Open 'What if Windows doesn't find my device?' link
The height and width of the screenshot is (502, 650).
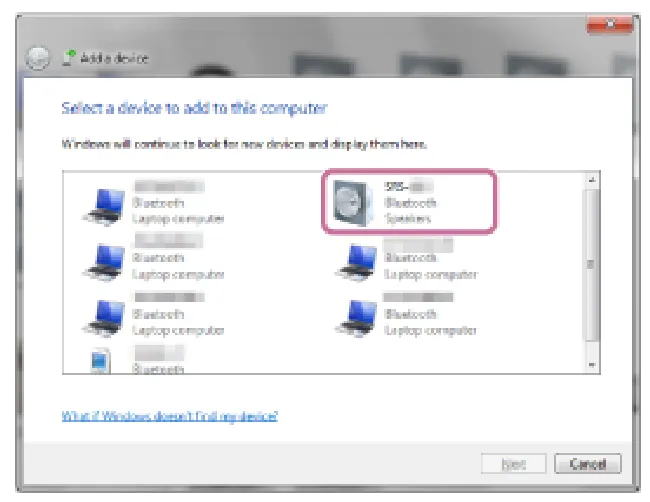point(170,416)
